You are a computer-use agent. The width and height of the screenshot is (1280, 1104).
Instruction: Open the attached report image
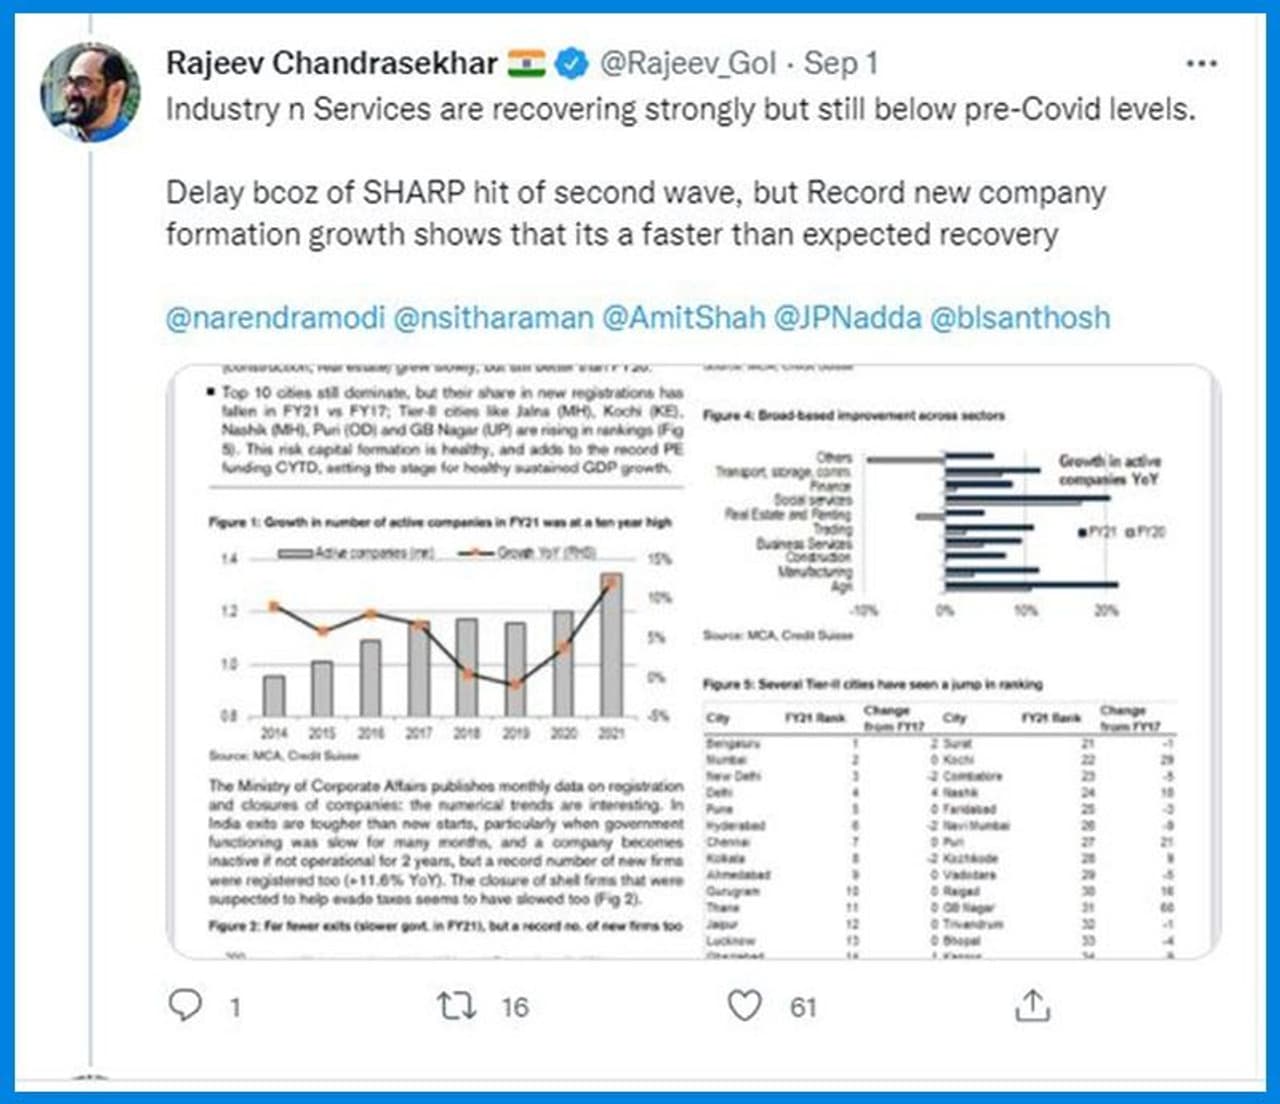692,660
